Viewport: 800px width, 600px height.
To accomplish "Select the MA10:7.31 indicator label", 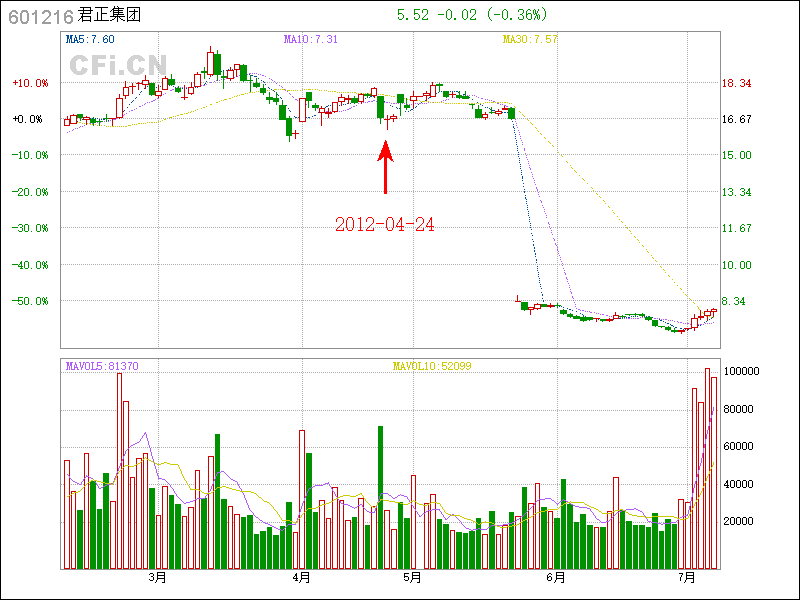I will pos(311,39).
